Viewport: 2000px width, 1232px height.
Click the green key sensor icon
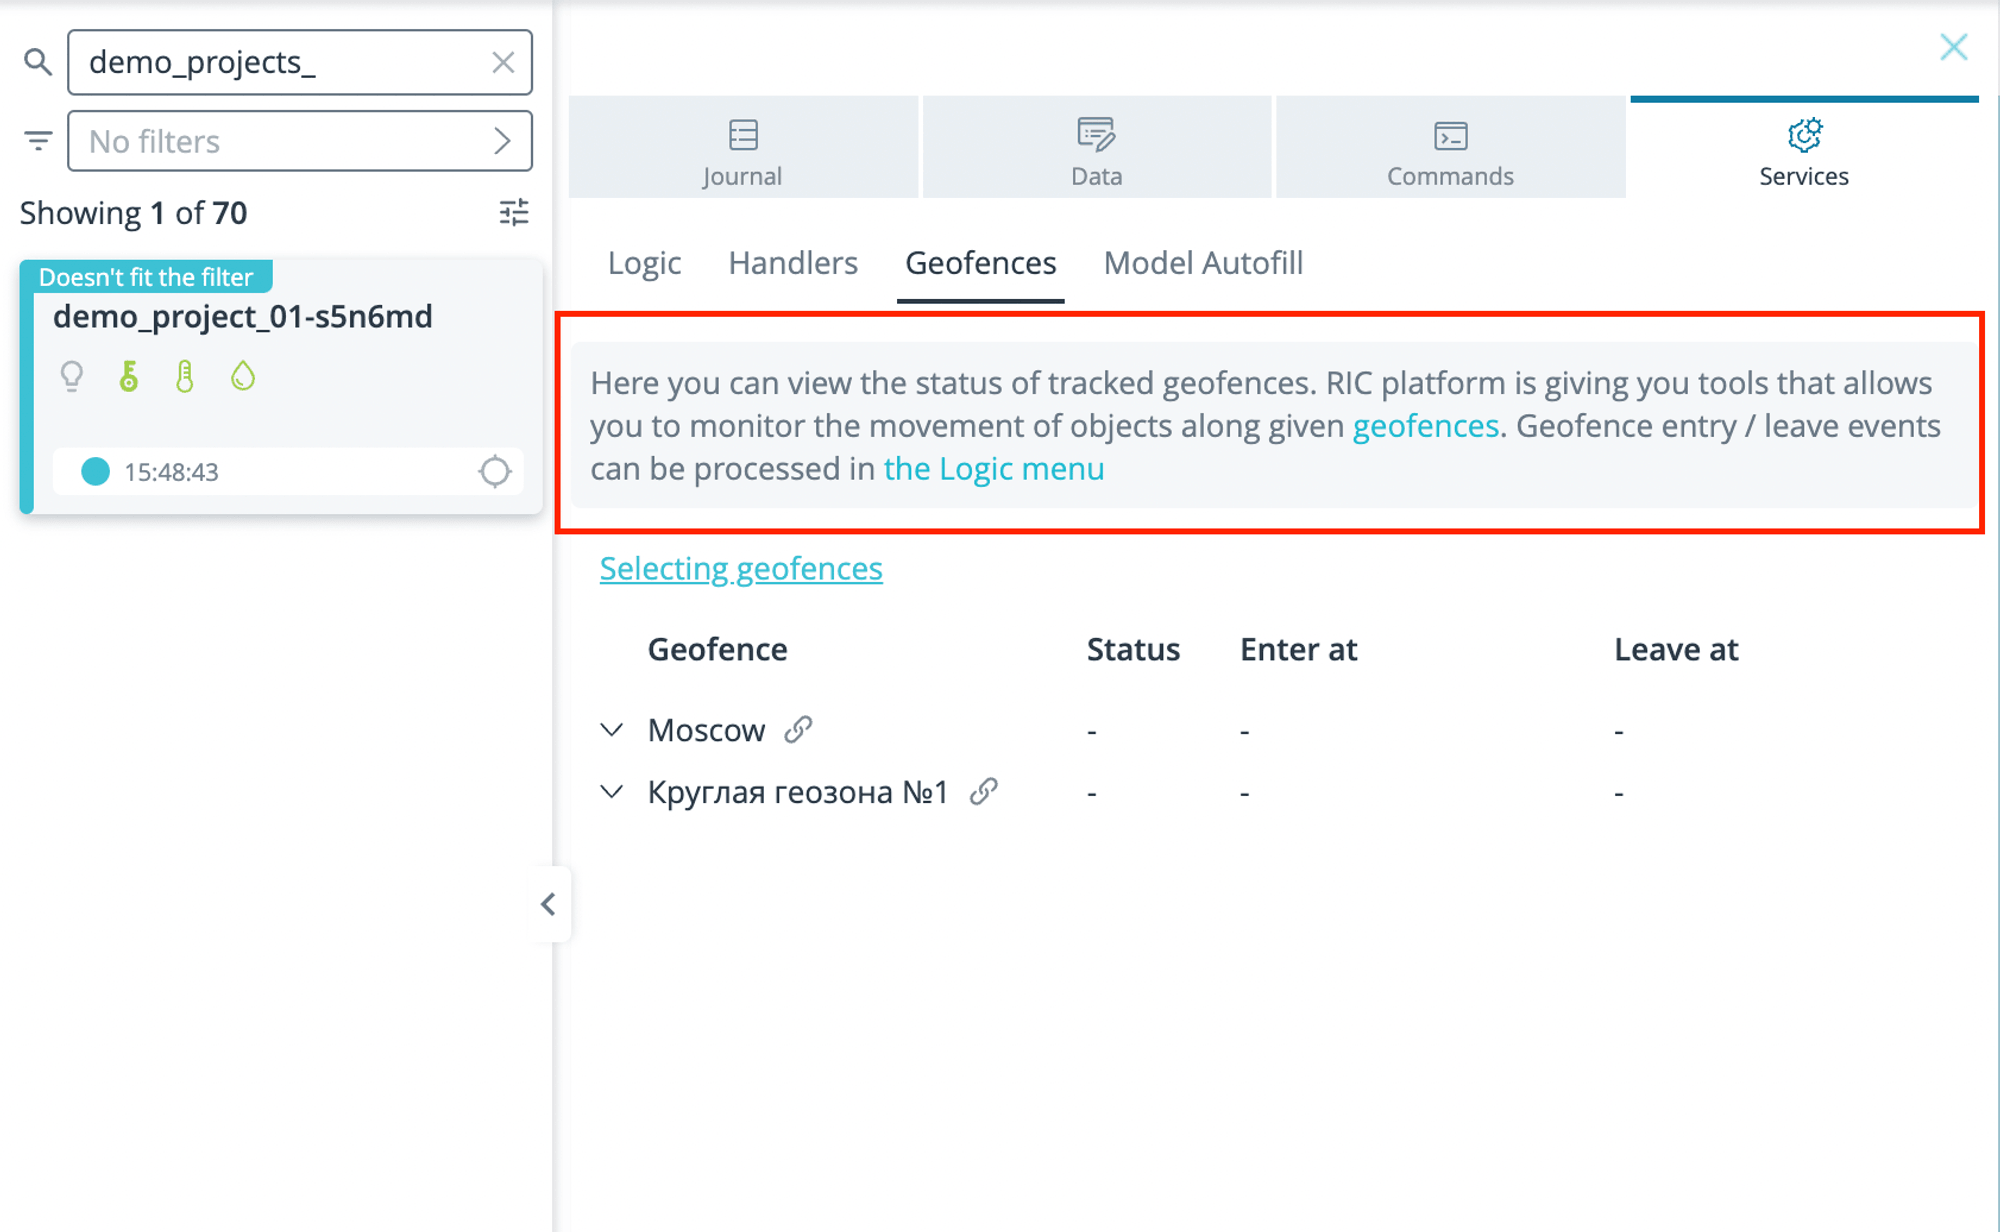tap(129, 377)
